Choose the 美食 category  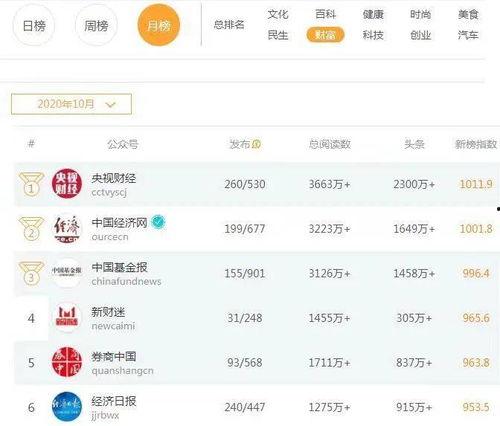point(468,14)
